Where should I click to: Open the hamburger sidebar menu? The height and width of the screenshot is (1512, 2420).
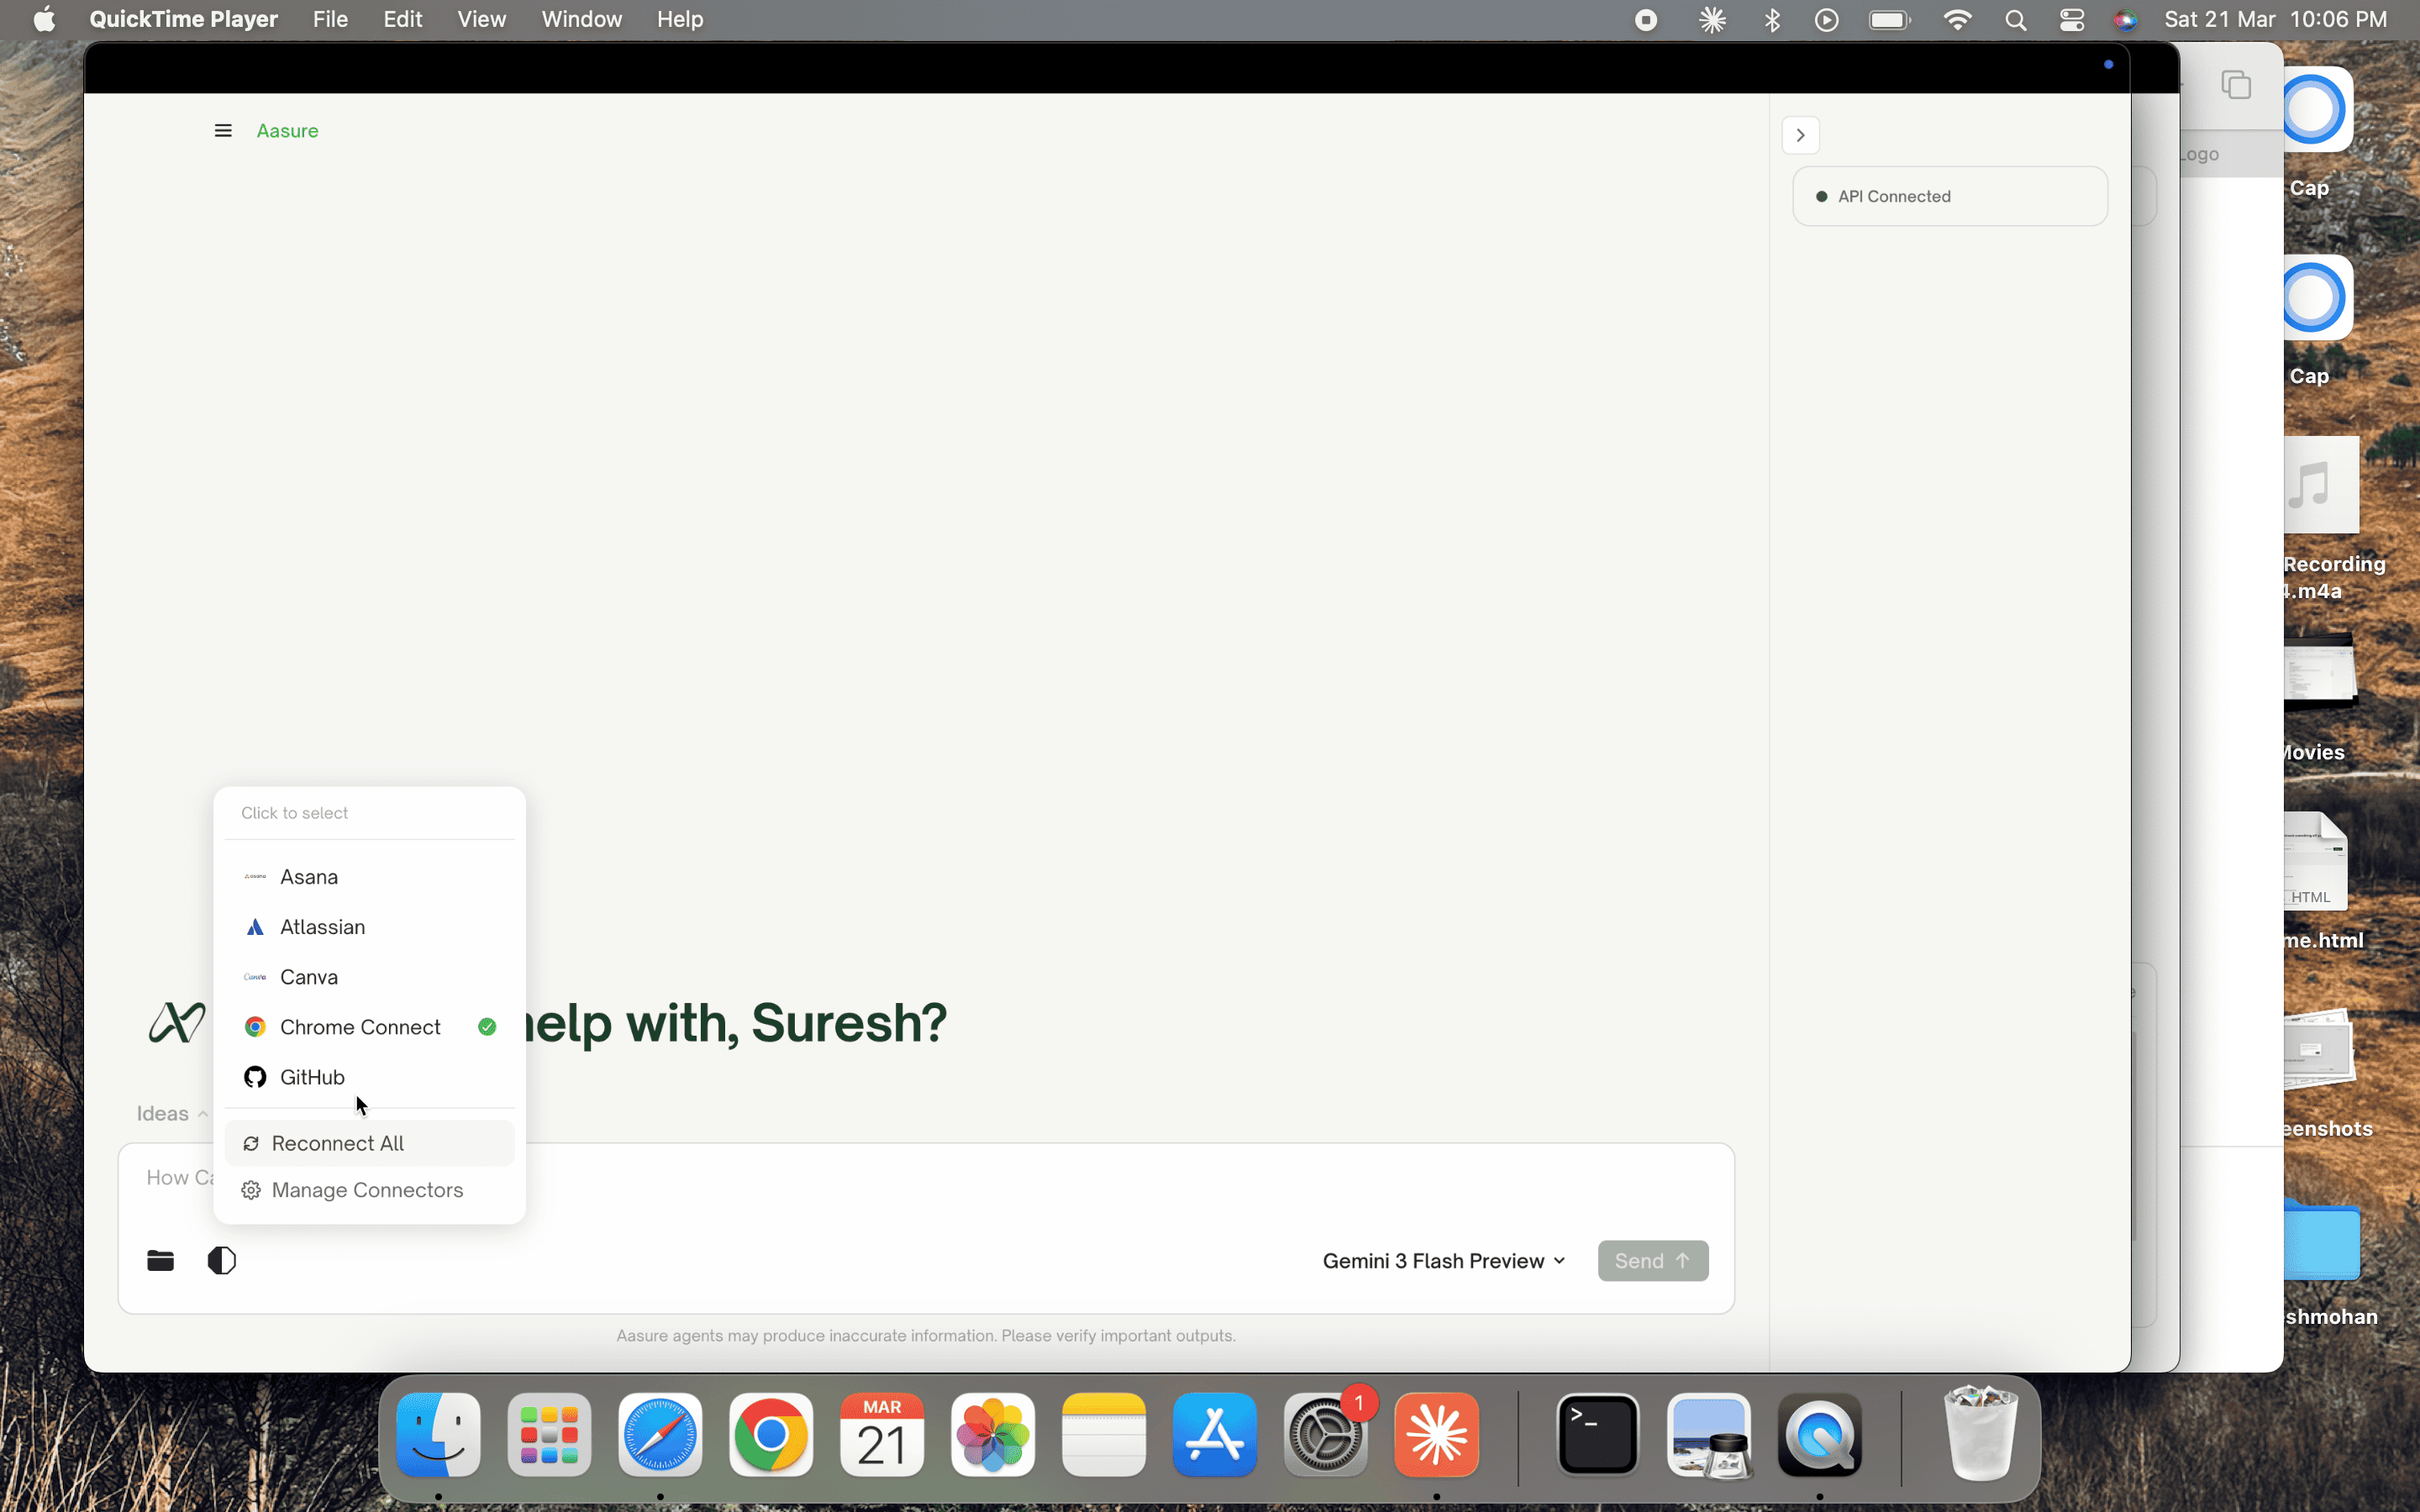coord(223,131)
